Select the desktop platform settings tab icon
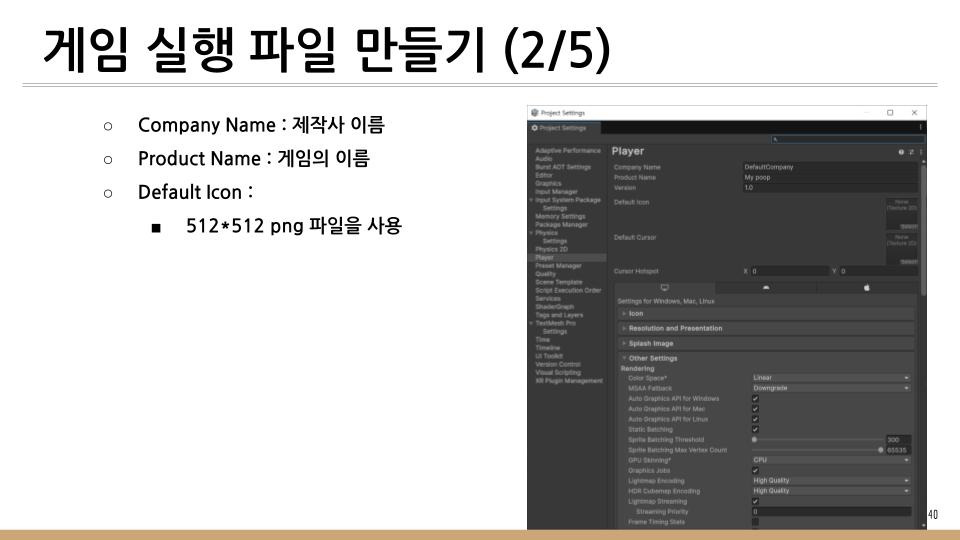The width and height of the screenshot is (960, 540). tap(664, 287)
